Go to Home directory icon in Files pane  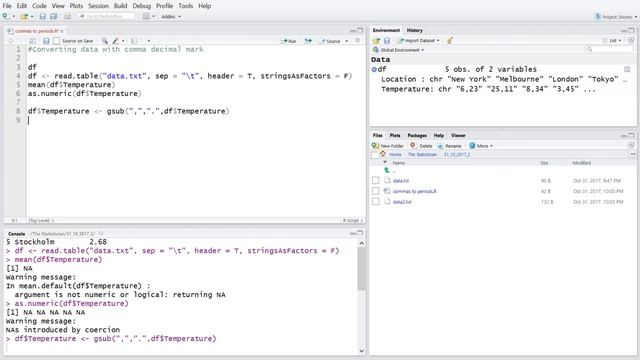pos(382,154)
